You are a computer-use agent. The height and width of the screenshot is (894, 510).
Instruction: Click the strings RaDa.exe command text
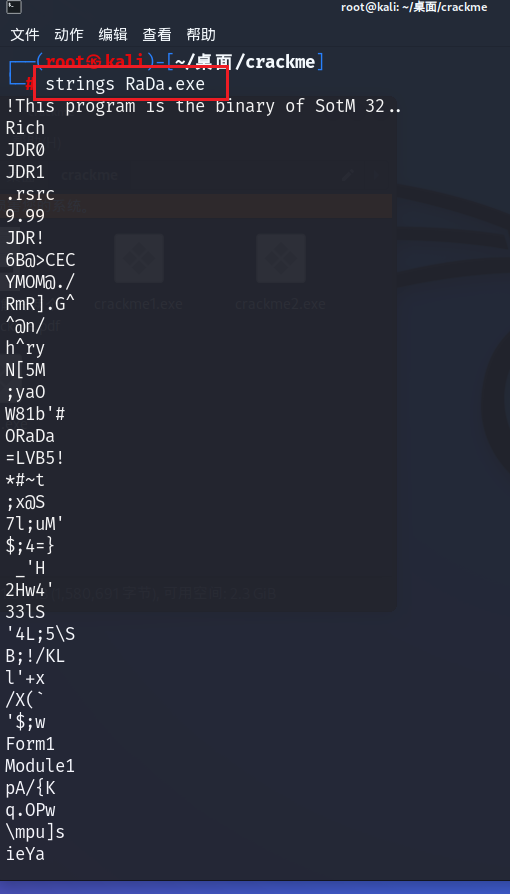[x=125, y=84]
